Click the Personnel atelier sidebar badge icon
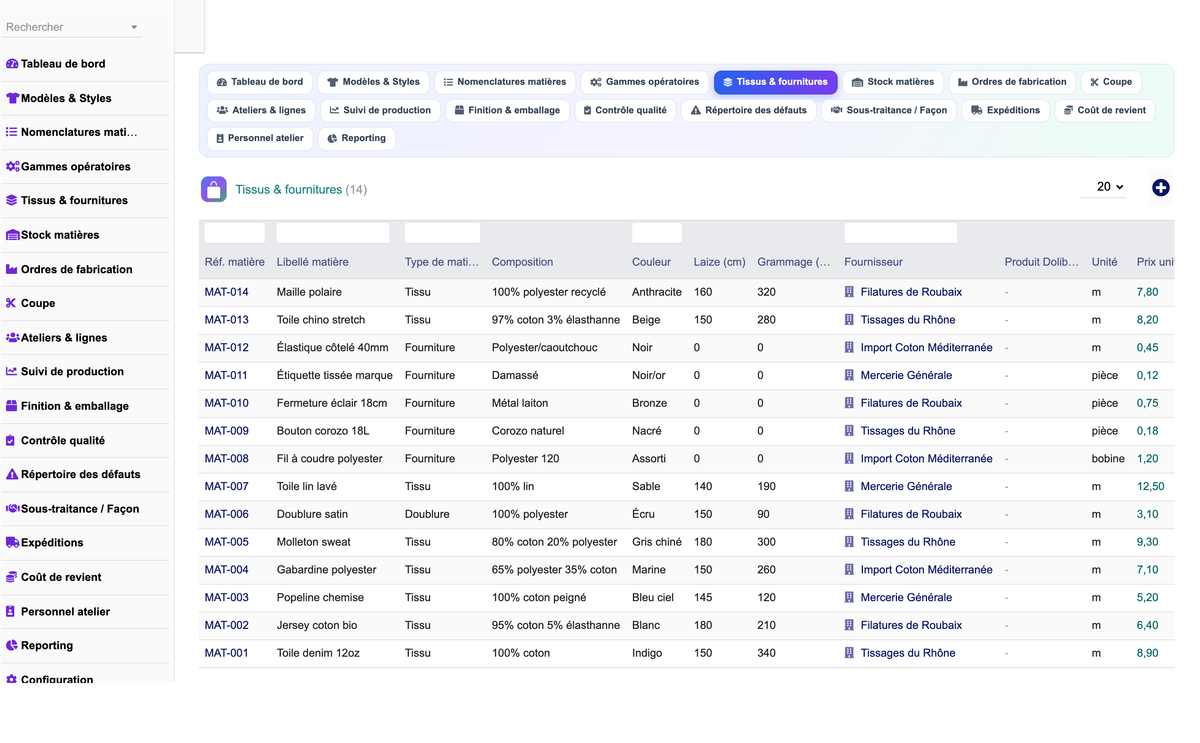The width and height of the screenshot is (1200, 743). tap(12, 611)
